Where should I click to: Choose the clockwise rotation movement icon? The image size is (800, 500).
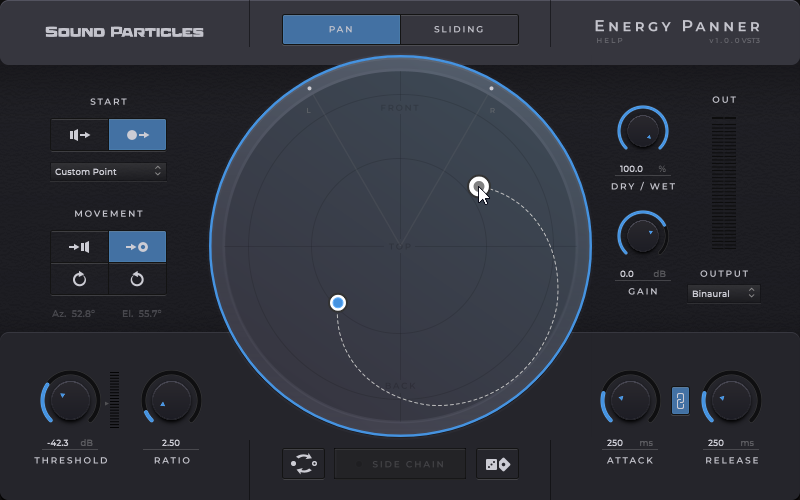[x=80, y=279]
